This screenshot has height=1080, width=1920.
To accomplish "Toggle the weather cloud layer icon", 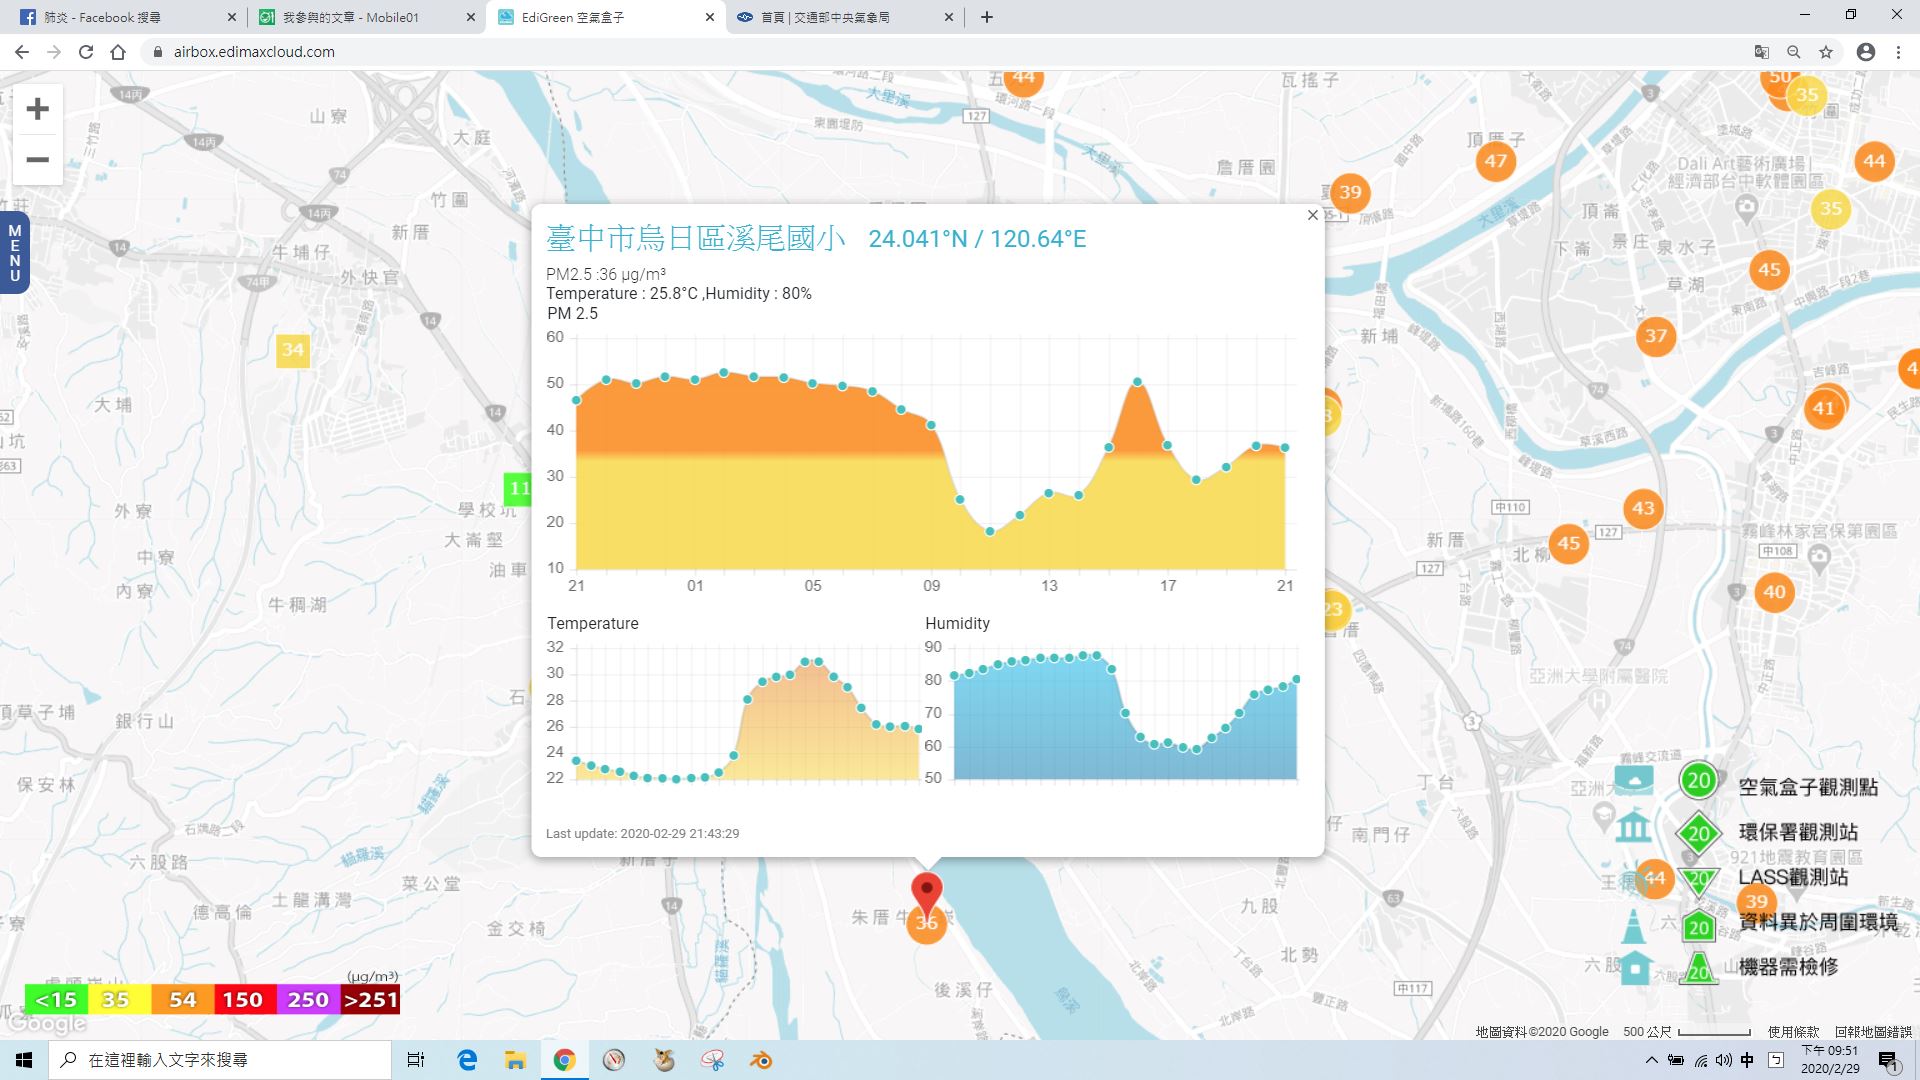I will point(1633,780).
